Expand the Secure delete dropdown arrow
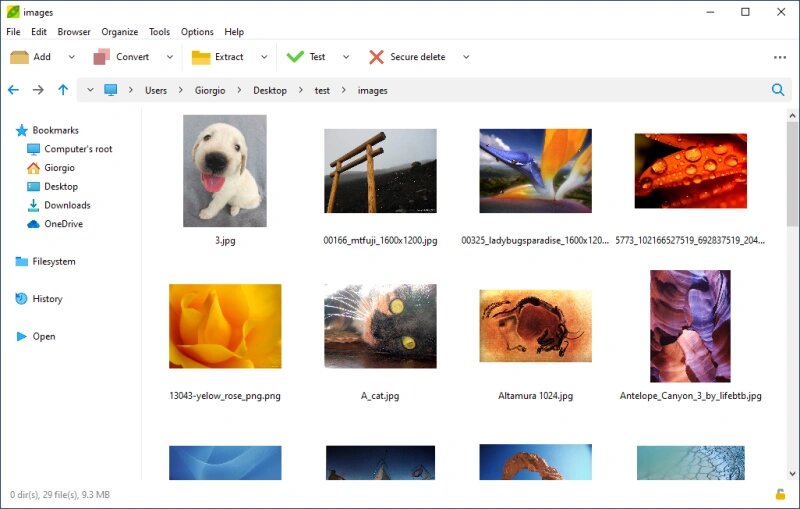Viewport: 800px width, 509px height. point(466,57)
